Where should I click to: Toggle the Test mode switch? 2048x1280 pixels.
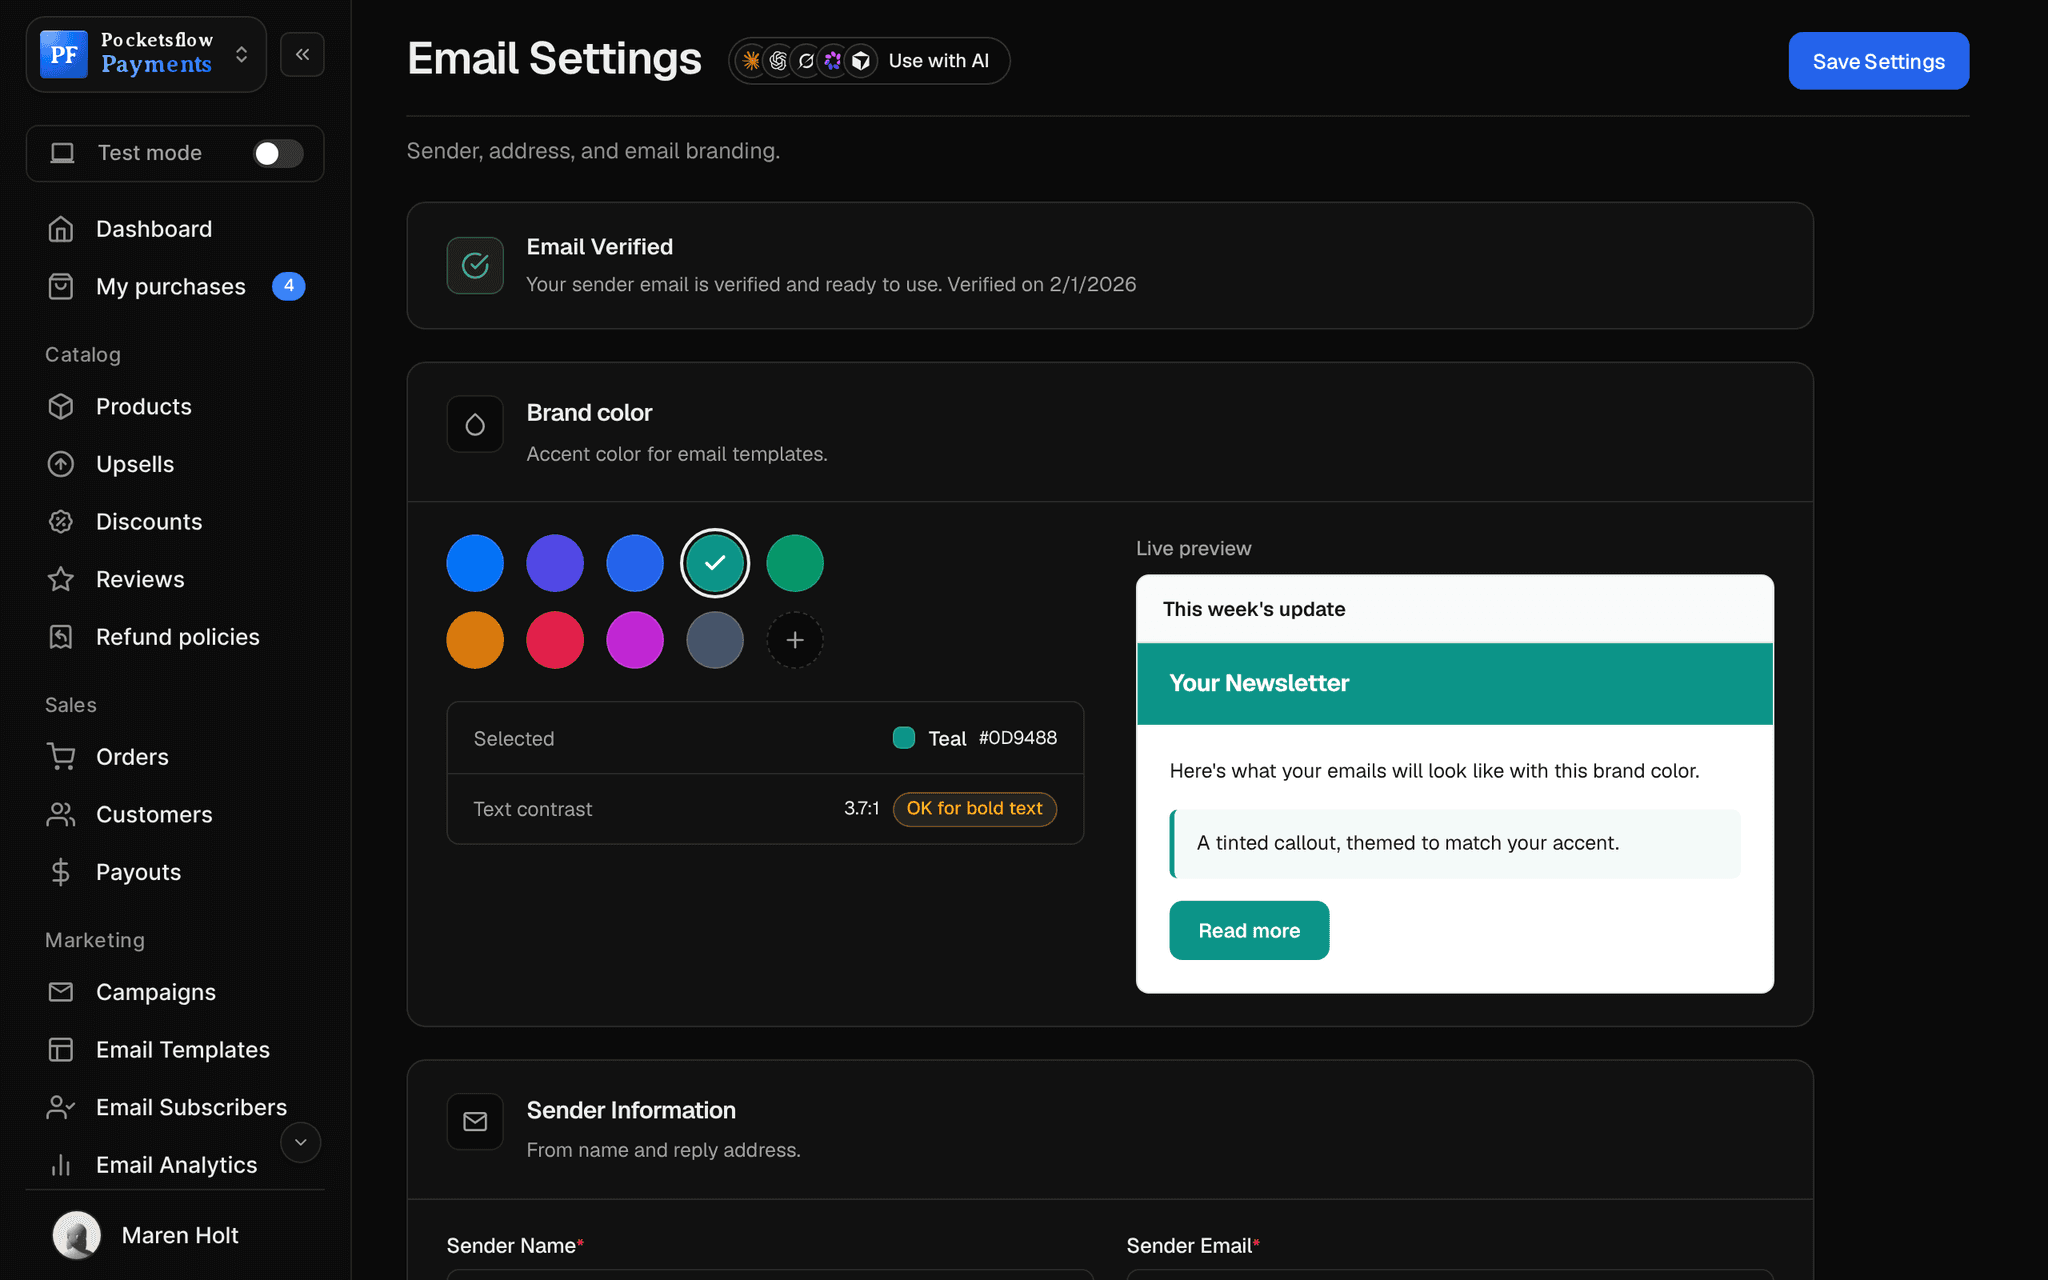click(x=278, y=153)
